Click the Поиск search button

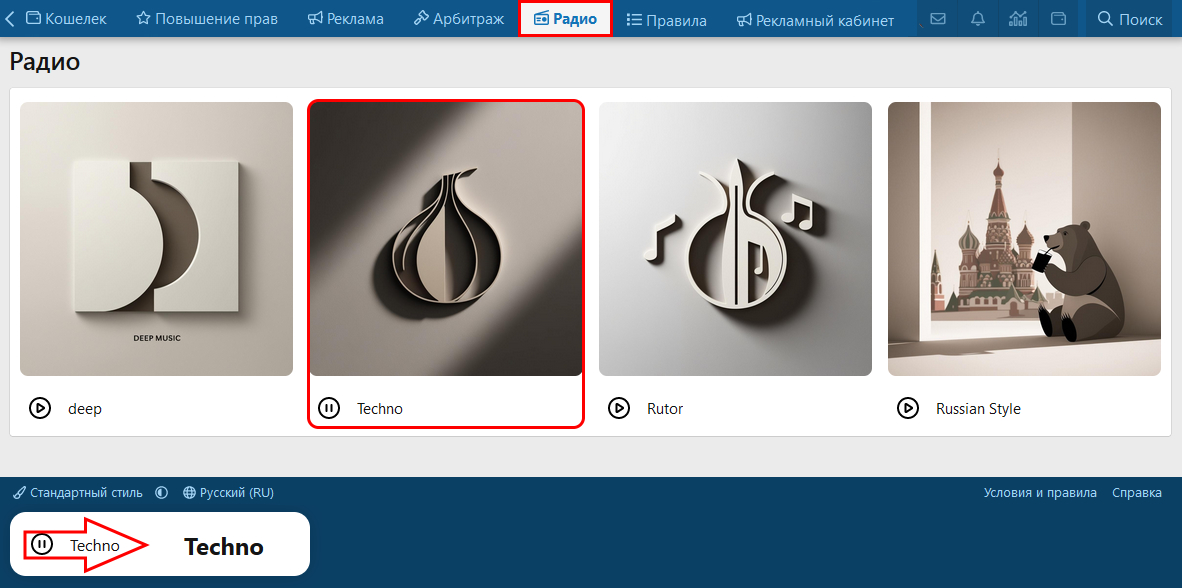click(x=1130, y=19)
